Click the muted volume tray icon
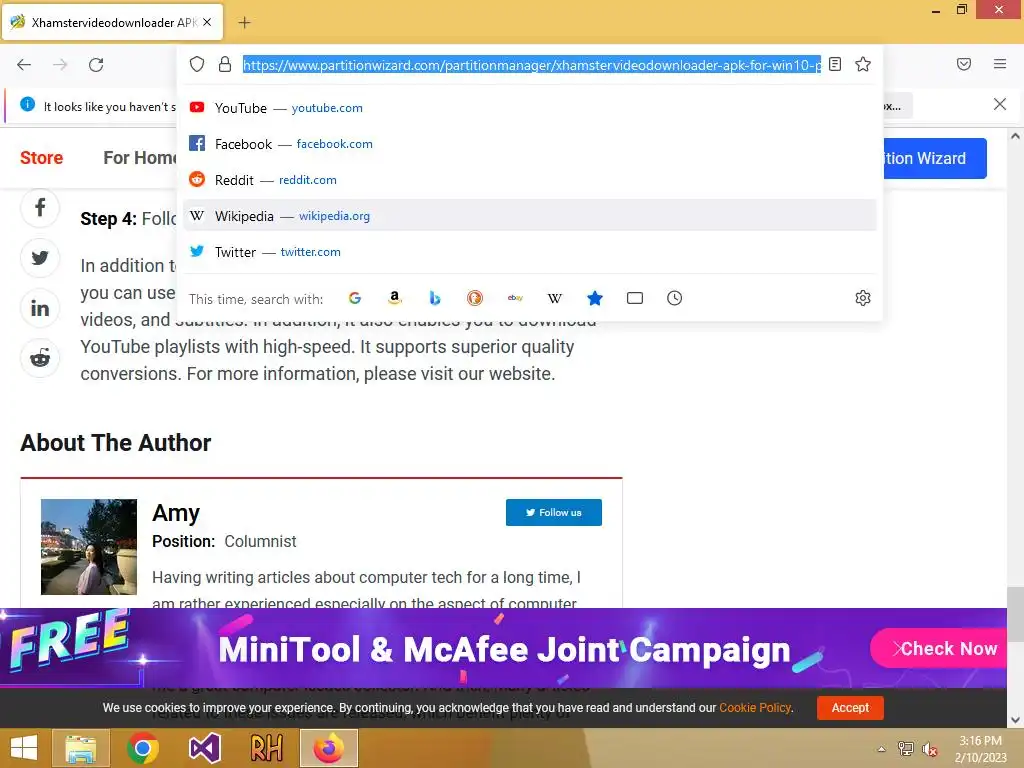 click(929, 749)
